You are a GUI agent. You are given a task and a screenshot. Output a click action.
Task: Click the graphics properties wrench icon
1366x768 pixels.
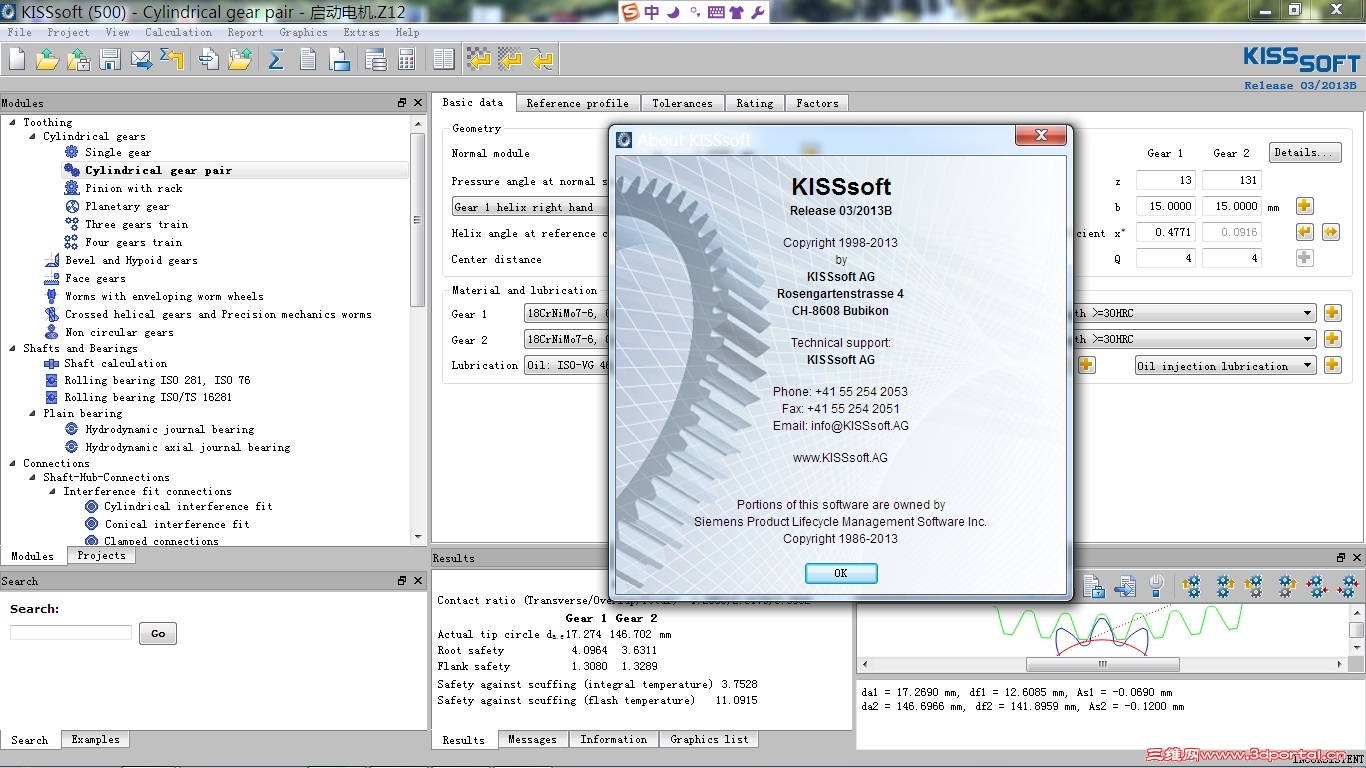(1156, 586)
